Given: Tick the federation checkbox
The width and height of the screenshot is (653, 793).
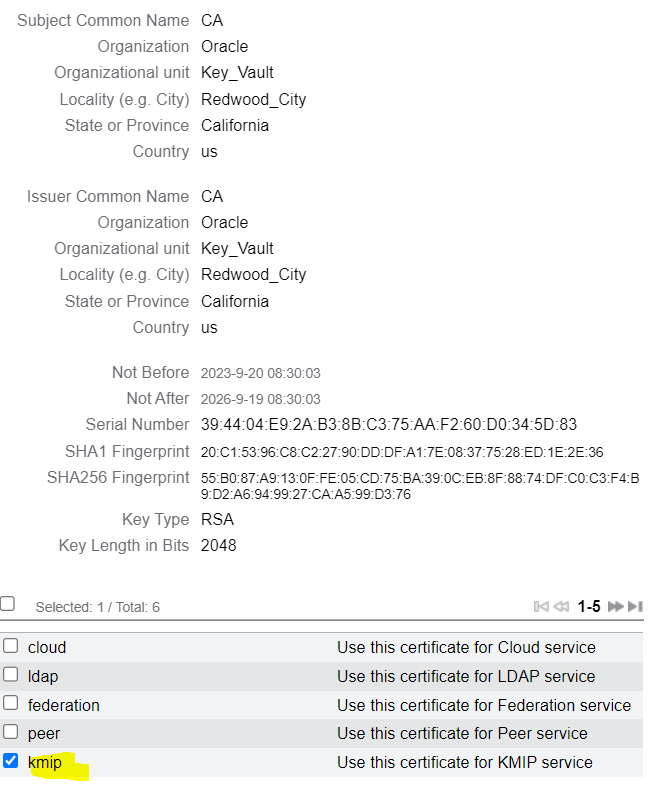Looking at the screenshot, I should [11, 703].
